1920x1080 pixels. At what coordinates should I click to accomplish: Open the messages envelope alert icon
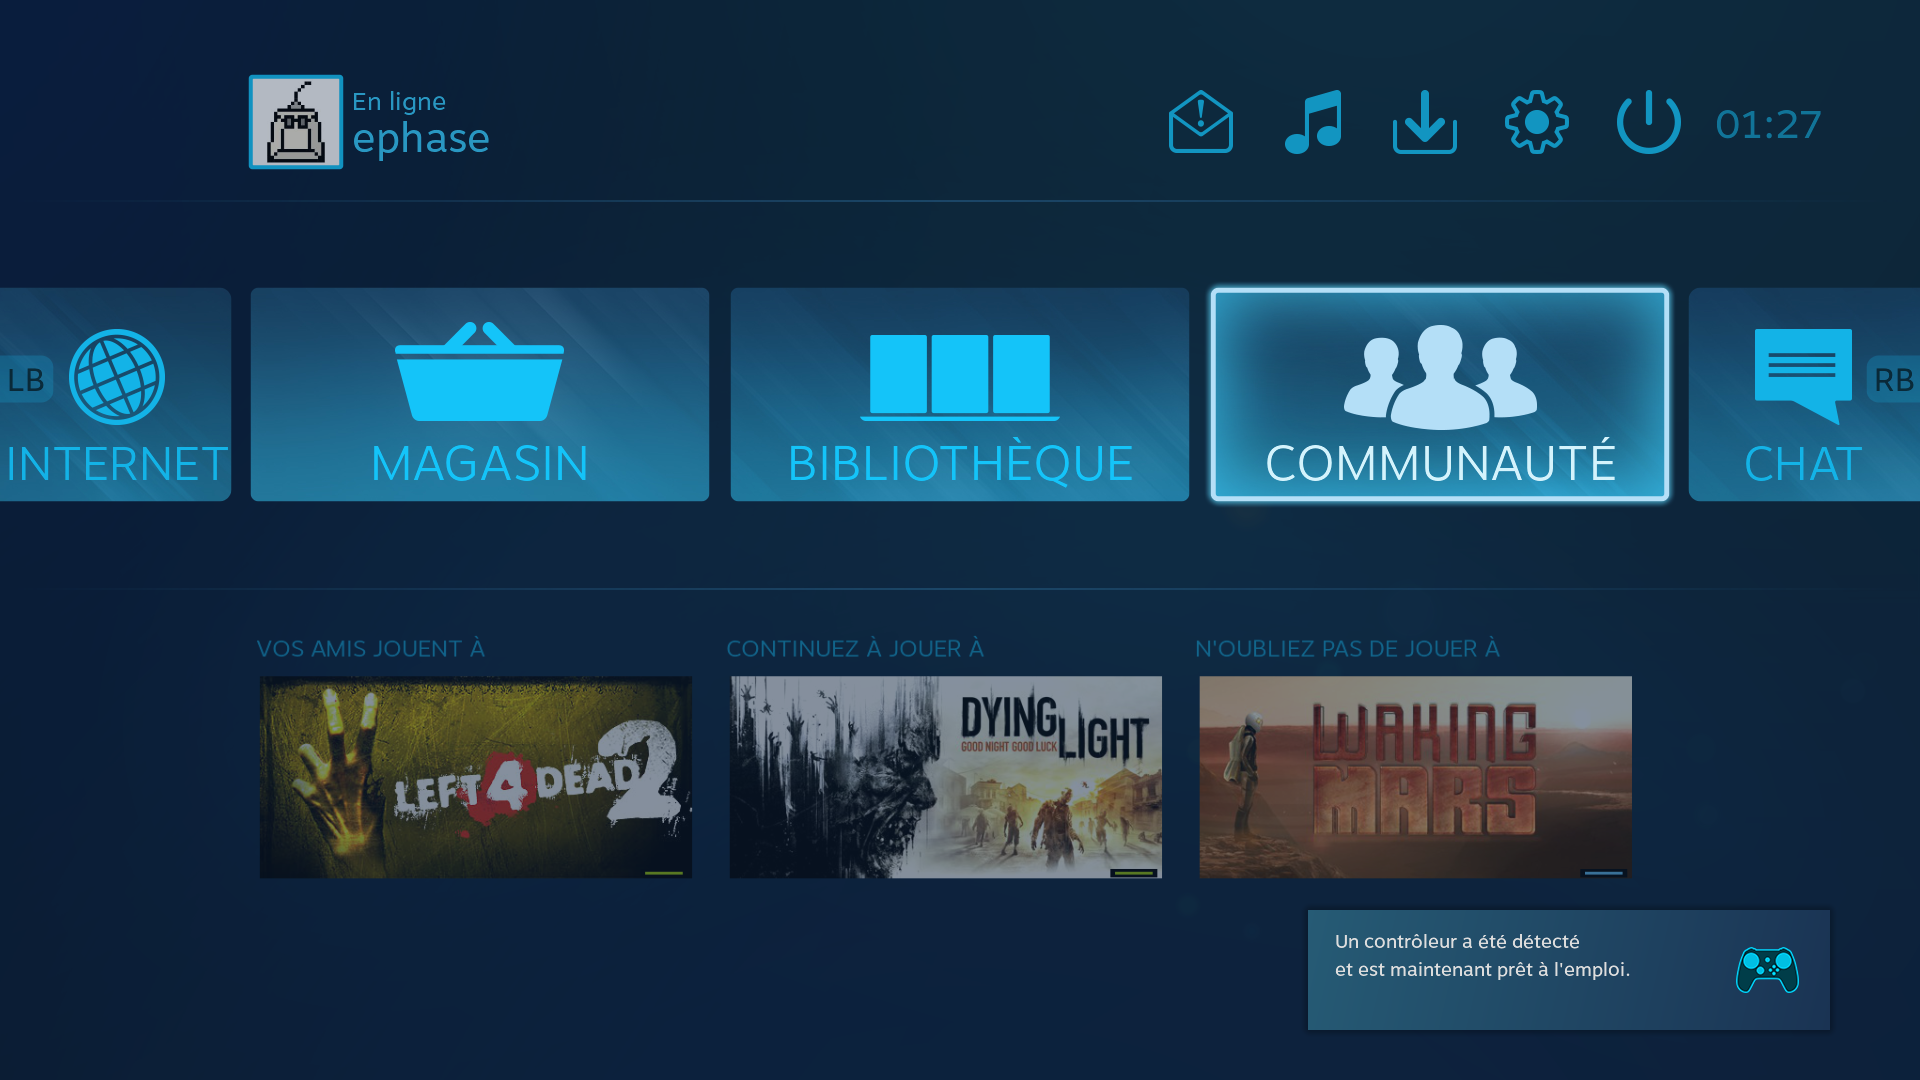coord(1200,122)
